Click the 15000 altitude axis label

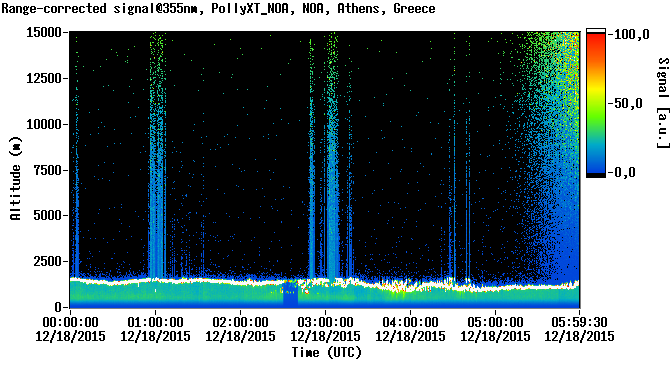point(44,33)
